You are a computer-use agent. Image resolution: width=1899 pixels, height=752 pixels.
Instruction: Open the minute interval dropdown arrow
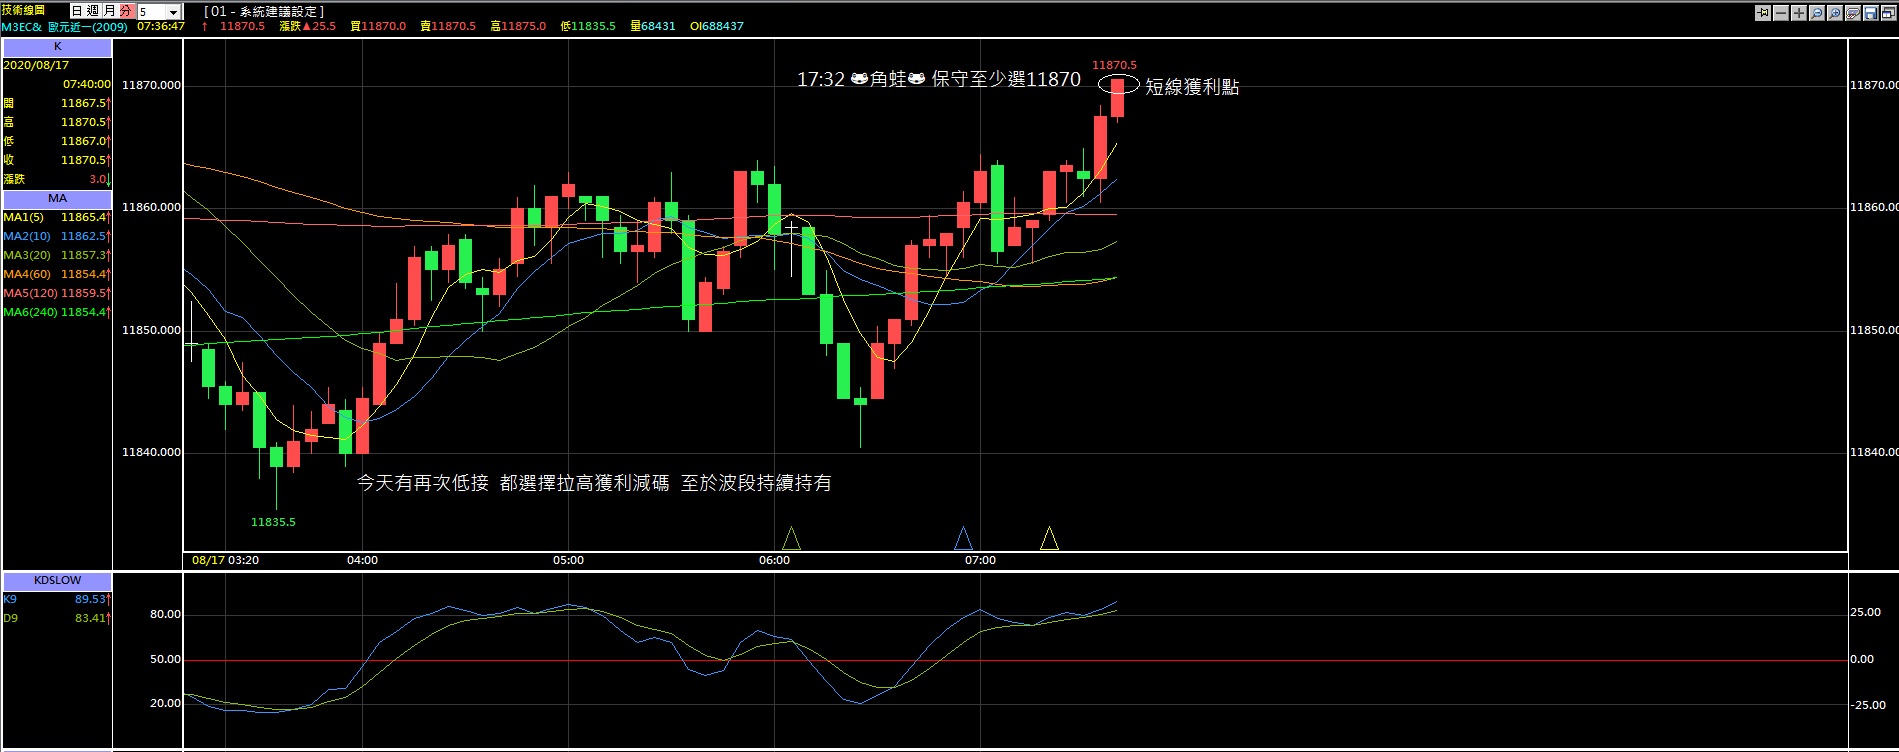tap(173, 12)
